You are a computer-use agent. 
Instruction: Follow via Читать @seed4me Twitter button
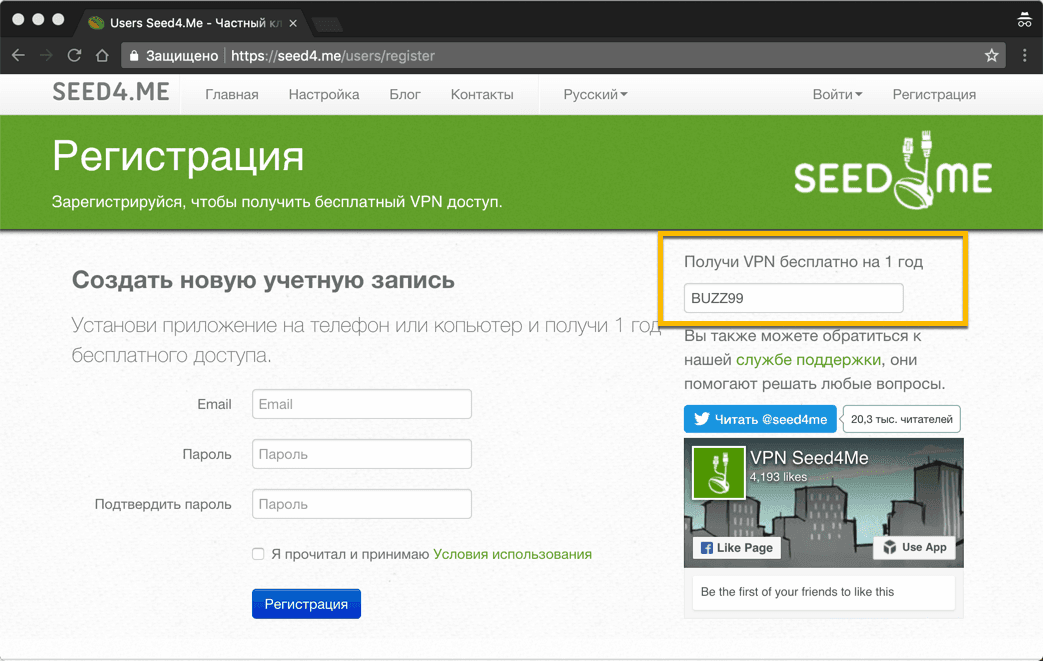coord(760,419)
